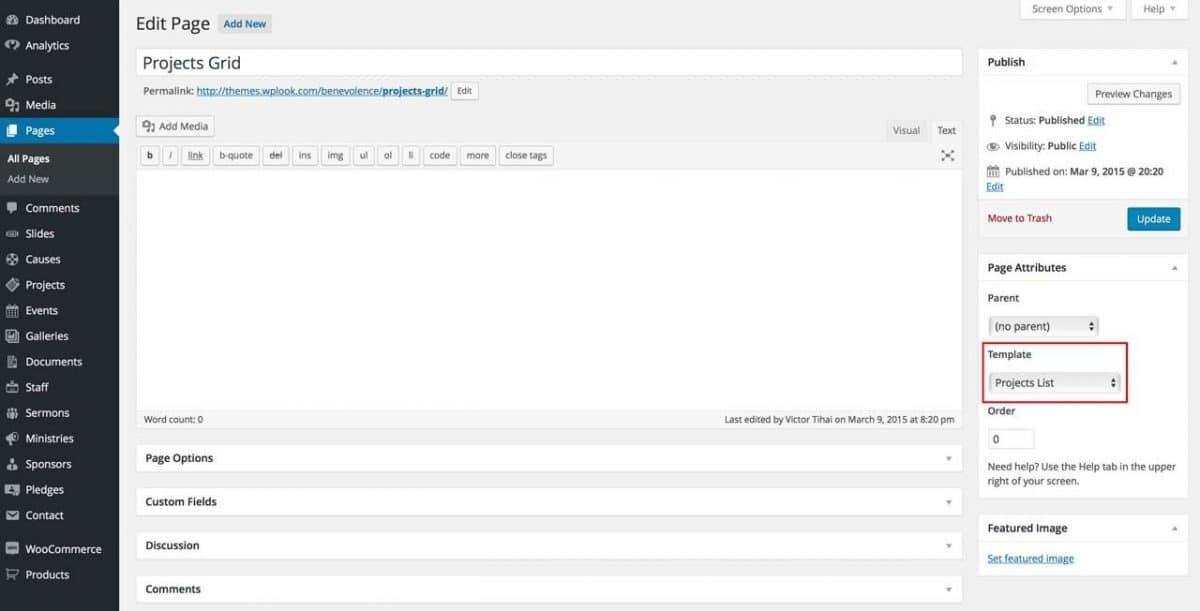1200x611 pixels.
Task: Collapse the Featured Image box arrow
Action: (x=1173, y=528)
